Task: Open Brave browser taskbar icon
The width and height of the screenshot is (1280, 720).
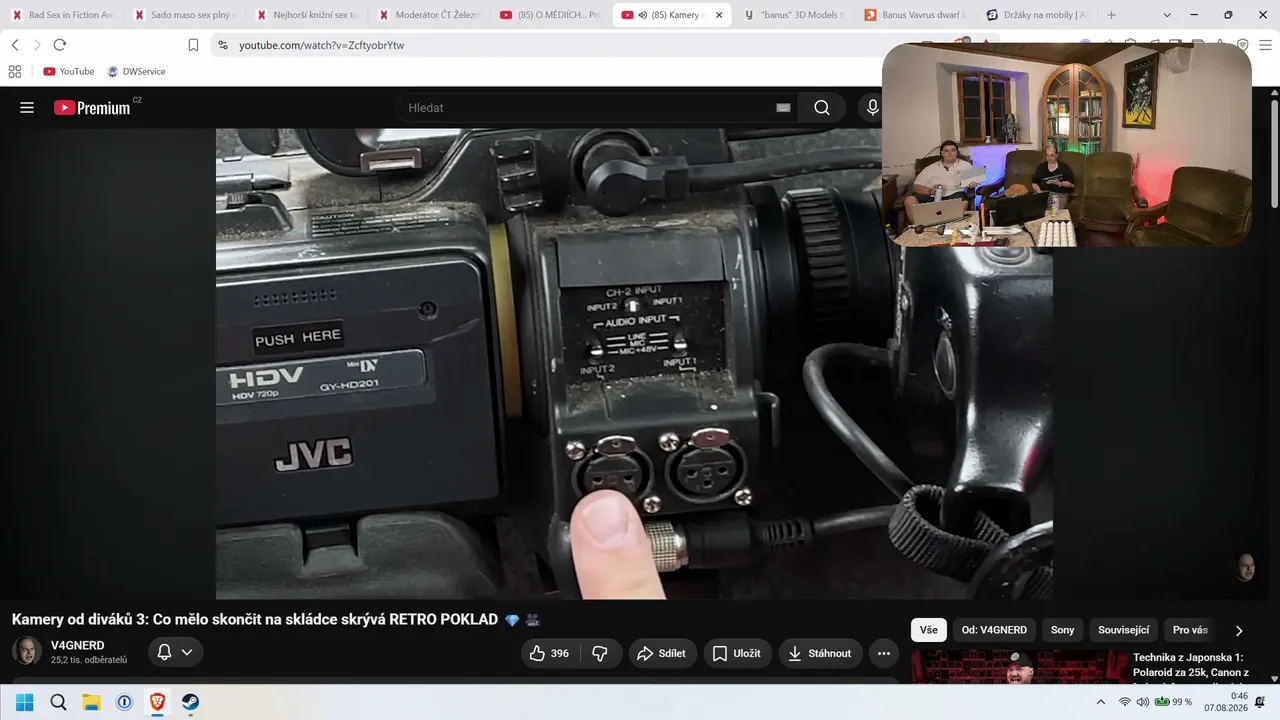Action: point(157,702)
